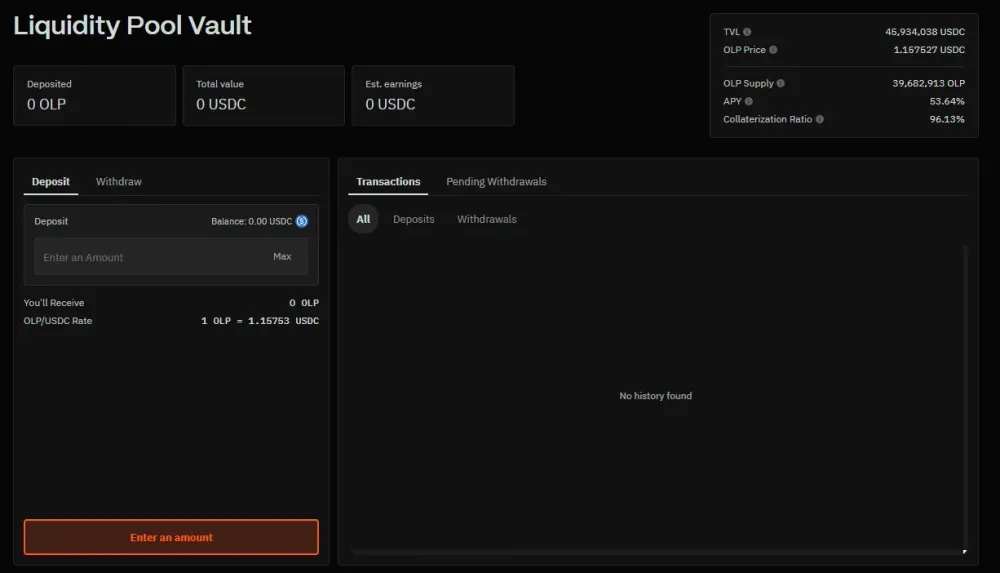Click the Est. earnings card

pos(433,96)
